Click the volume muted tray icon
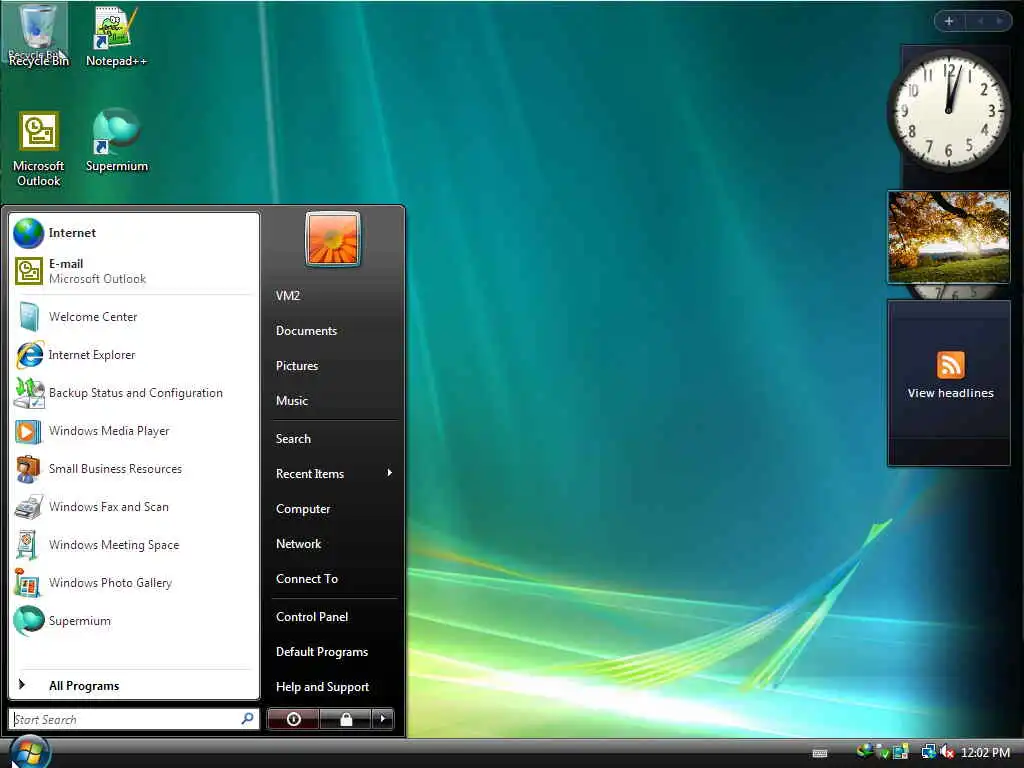Screen dimensions: 1024x768 947,752
